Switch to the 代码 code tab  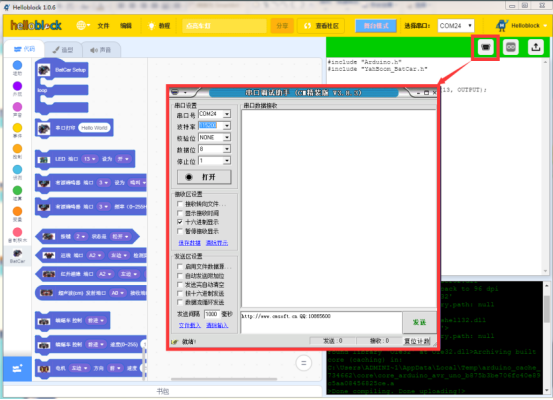point(24,49)
